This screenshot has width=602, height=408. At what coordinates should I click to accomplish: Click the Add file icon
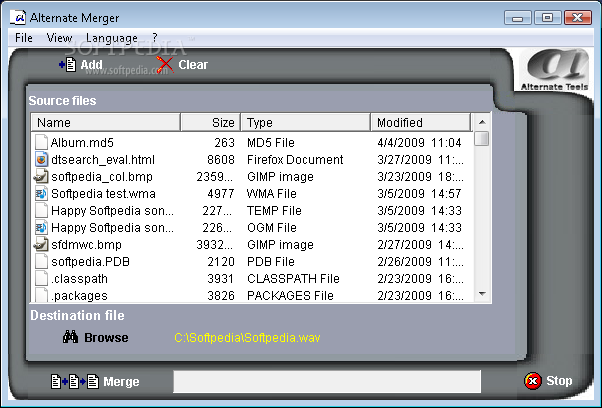coord(67,64)
